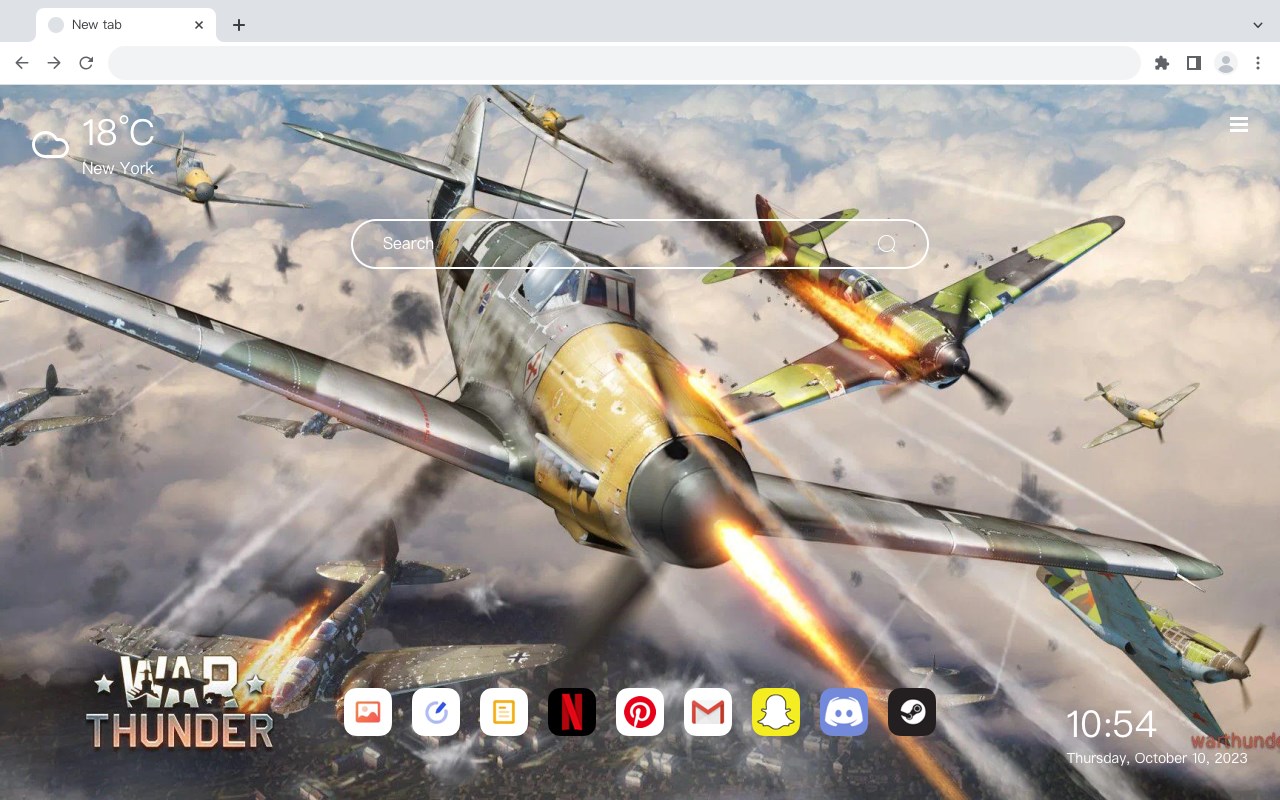Go back to the previous page
This screenshot has width=1280, height=800.
click(x=22, y=63)
